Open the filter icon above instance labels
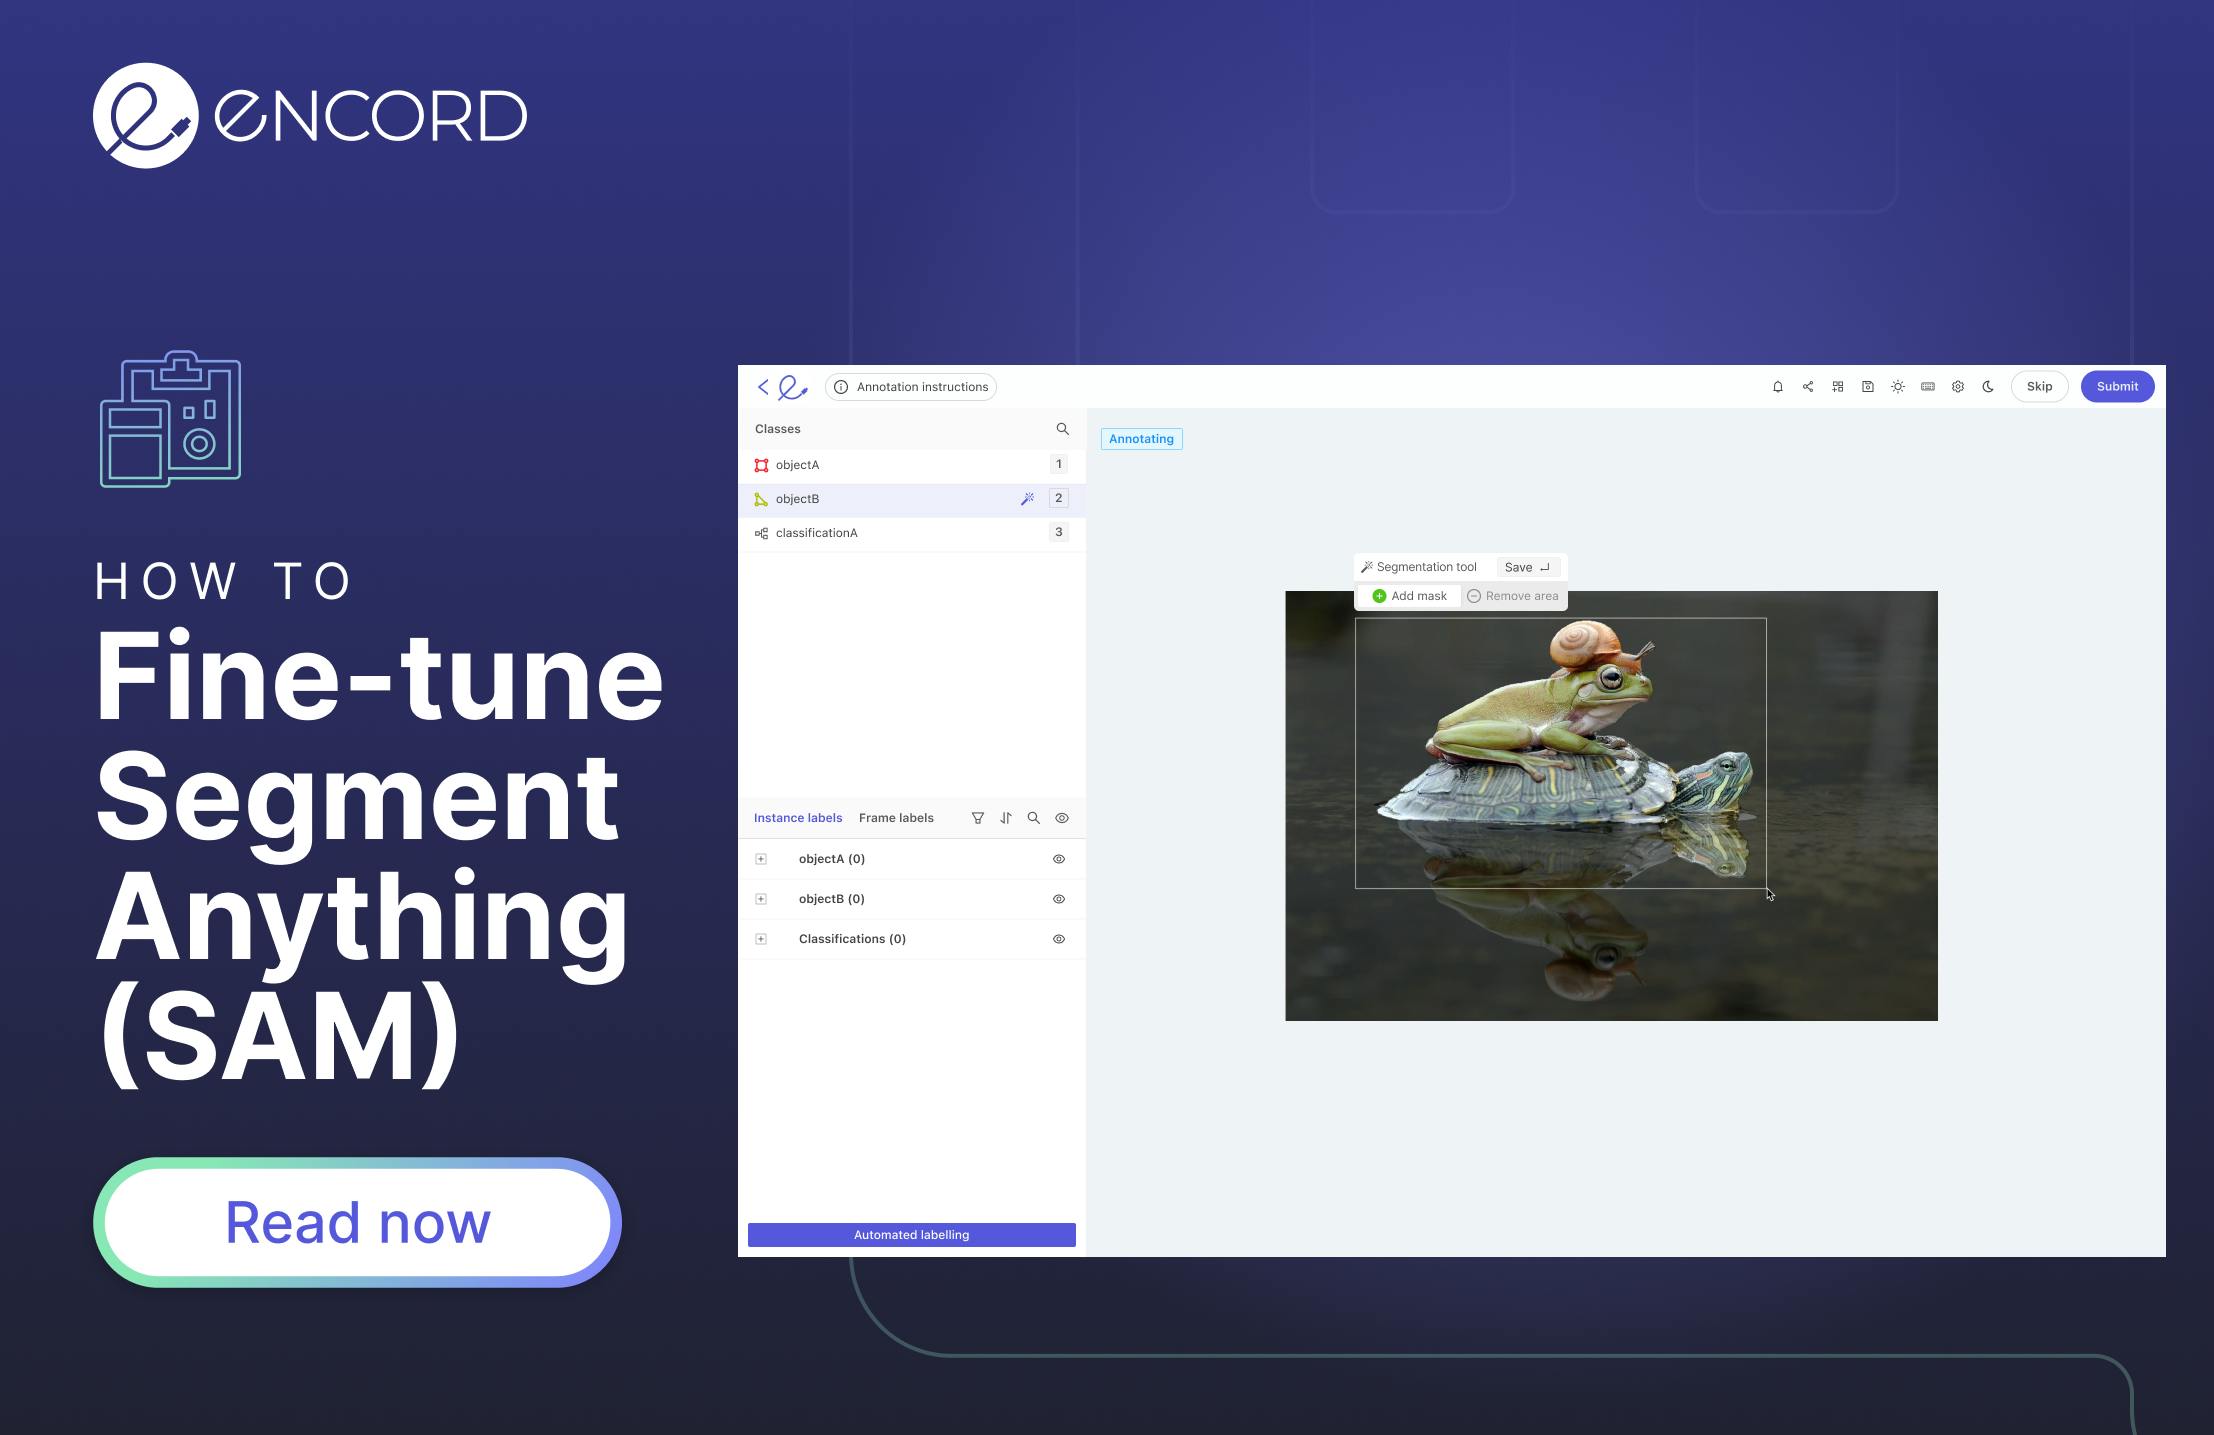Image resolution: width=2214 pixels, height=1435 pixels. [977, 817]
